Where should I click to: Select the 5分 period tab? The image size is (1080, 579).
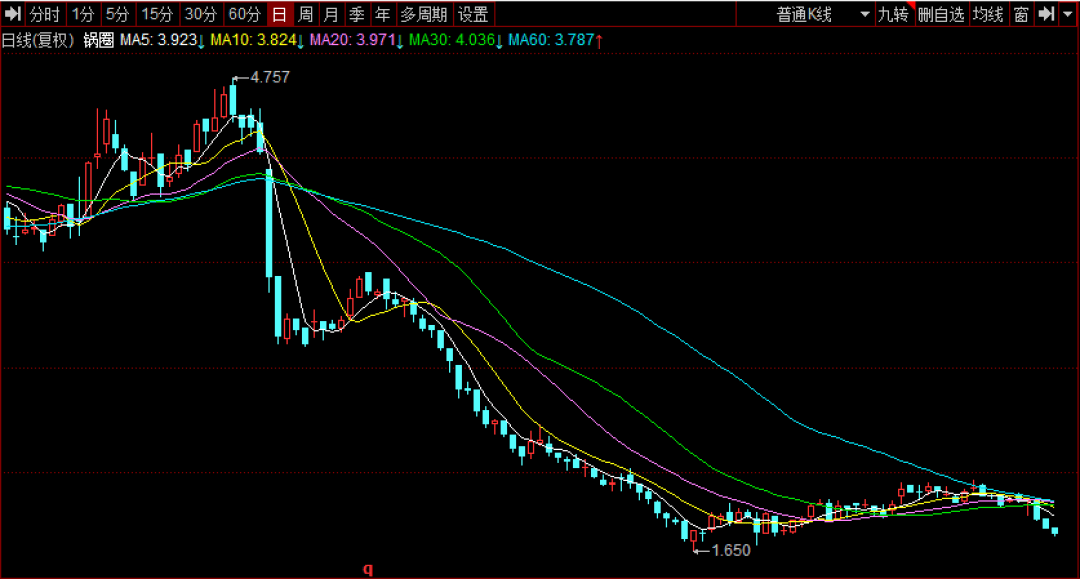pos(118,14)
